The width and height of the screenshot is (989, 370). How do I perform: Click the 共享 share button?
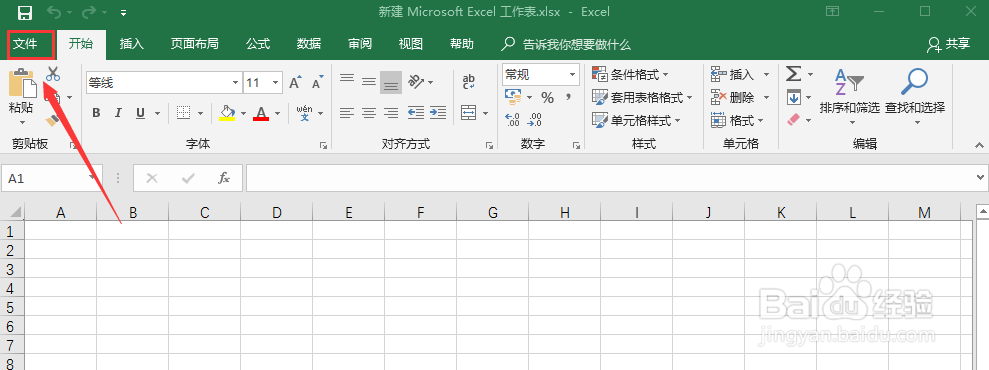click(948, 43)
